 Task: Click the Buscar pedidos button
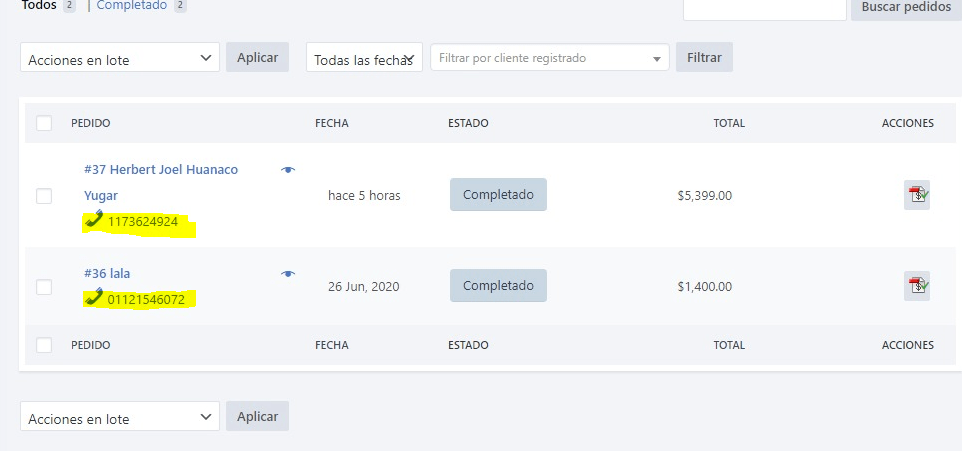906,9
